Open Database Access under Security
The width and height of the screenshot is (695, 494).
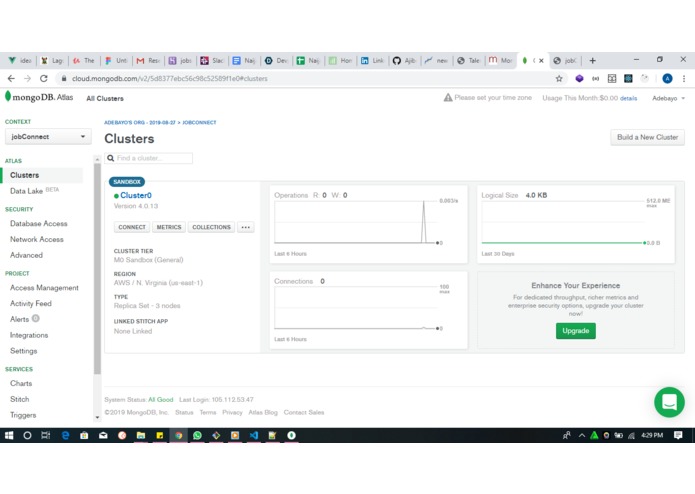click(39, 224)
